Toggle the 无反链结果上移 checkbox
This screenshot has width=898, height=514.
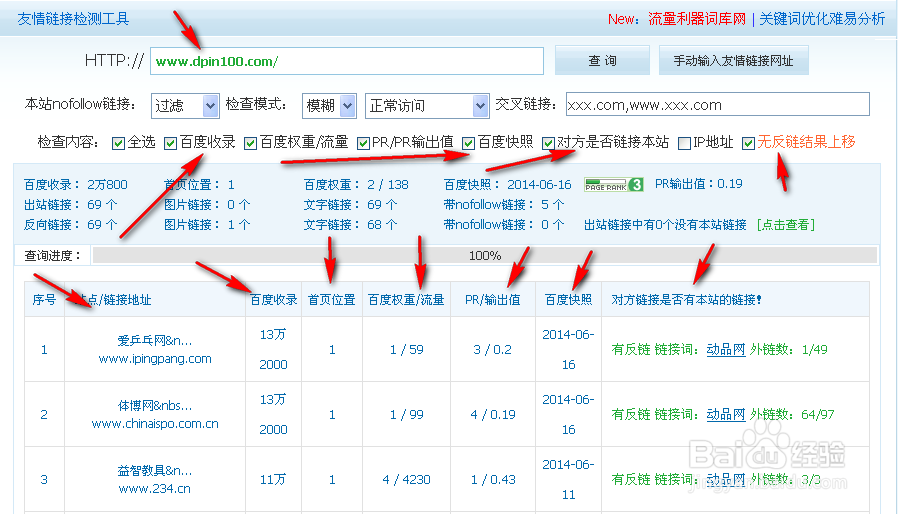(749, 143)
